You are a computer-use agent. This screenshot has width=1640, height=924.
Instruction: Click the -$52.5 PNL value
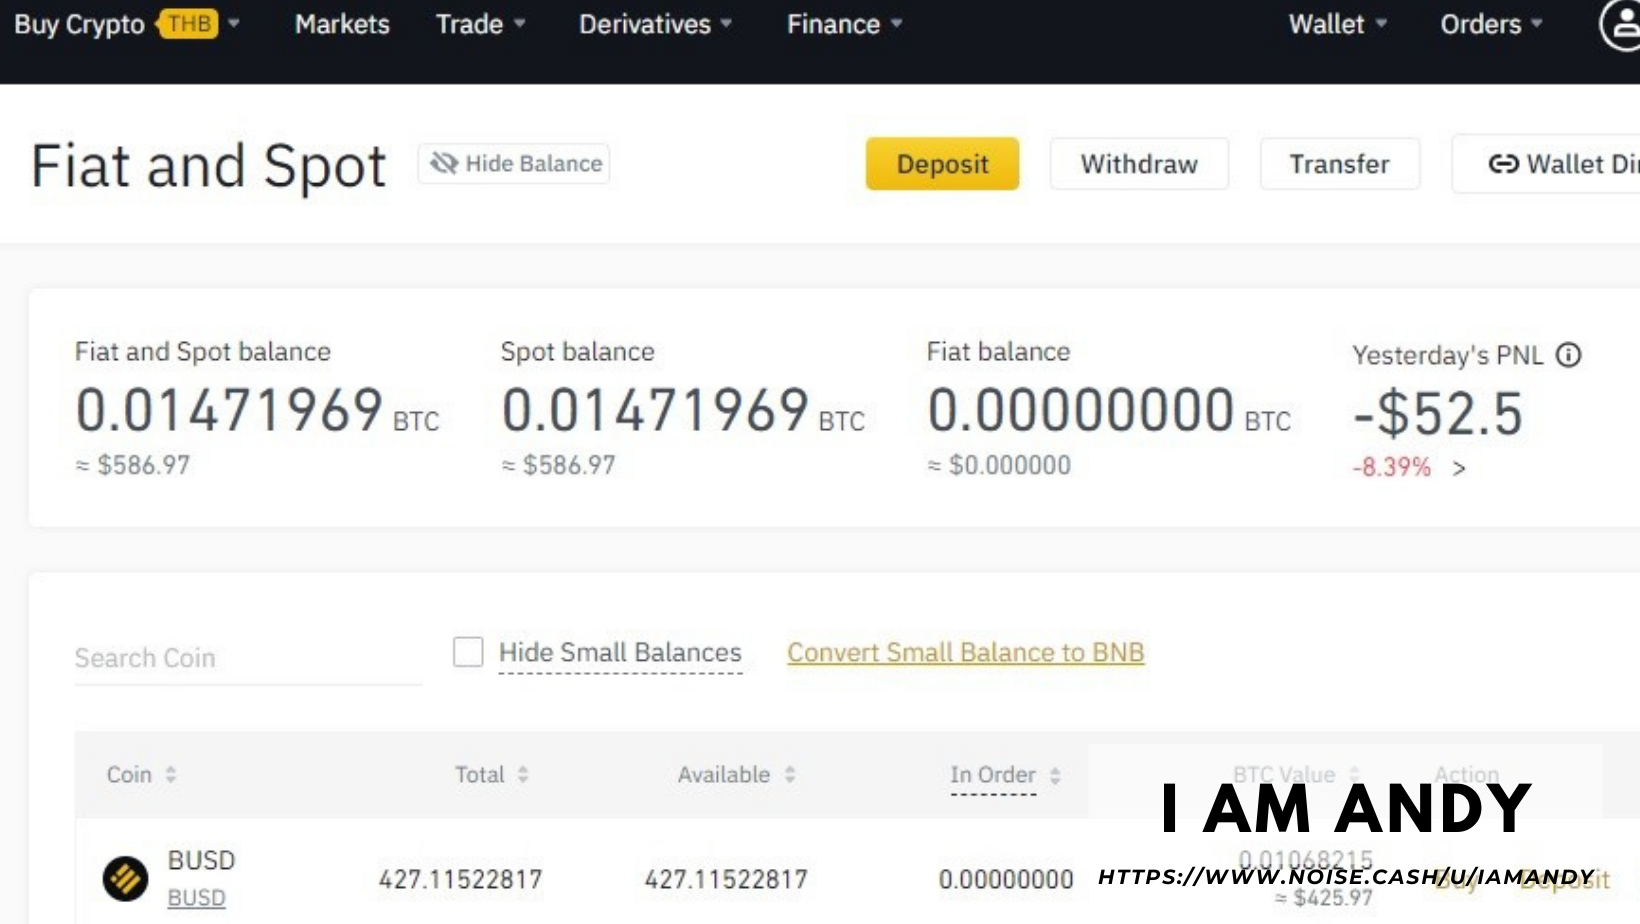click(1438, 413)
